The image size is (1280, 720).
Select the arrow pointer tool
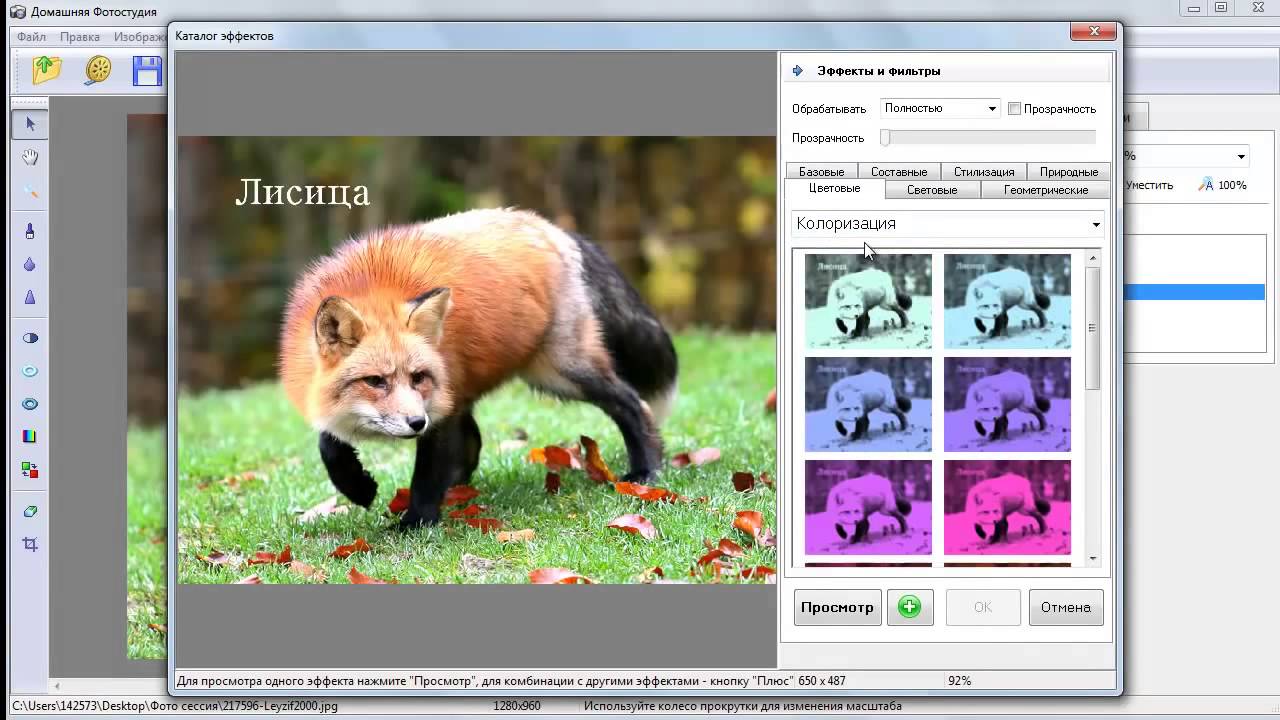tap(30, 124)
